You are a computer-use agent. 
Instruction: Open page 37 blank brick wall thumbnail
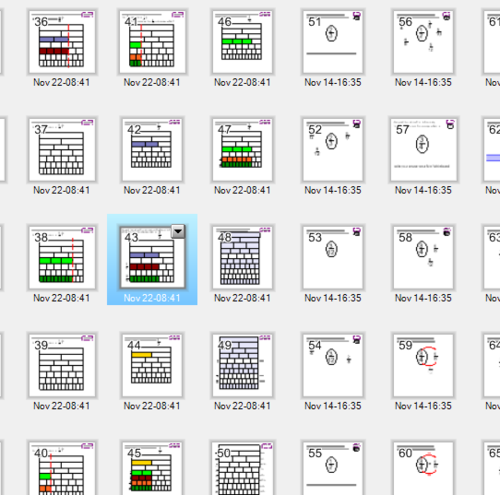pyautogui.click(x=62, y=150)
